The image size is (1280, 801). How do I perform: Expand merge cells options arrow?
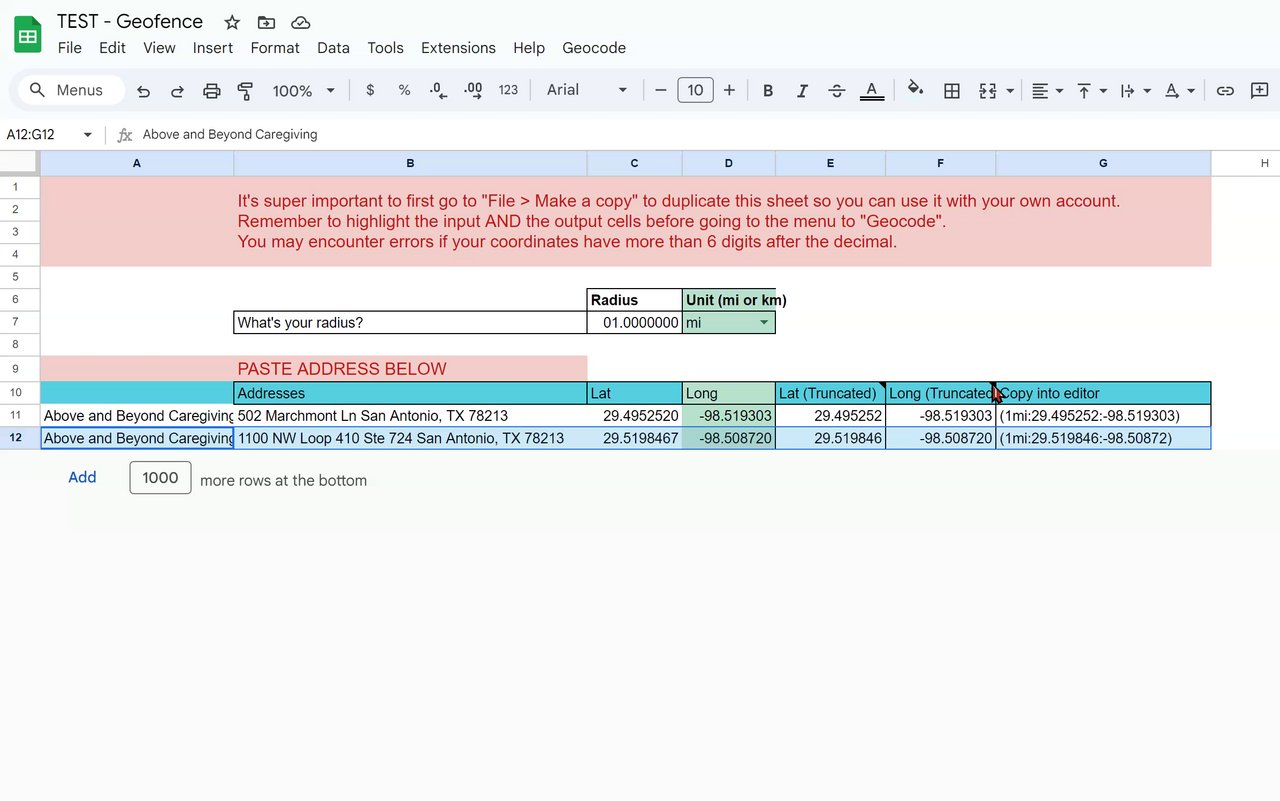click(1010, 91)
